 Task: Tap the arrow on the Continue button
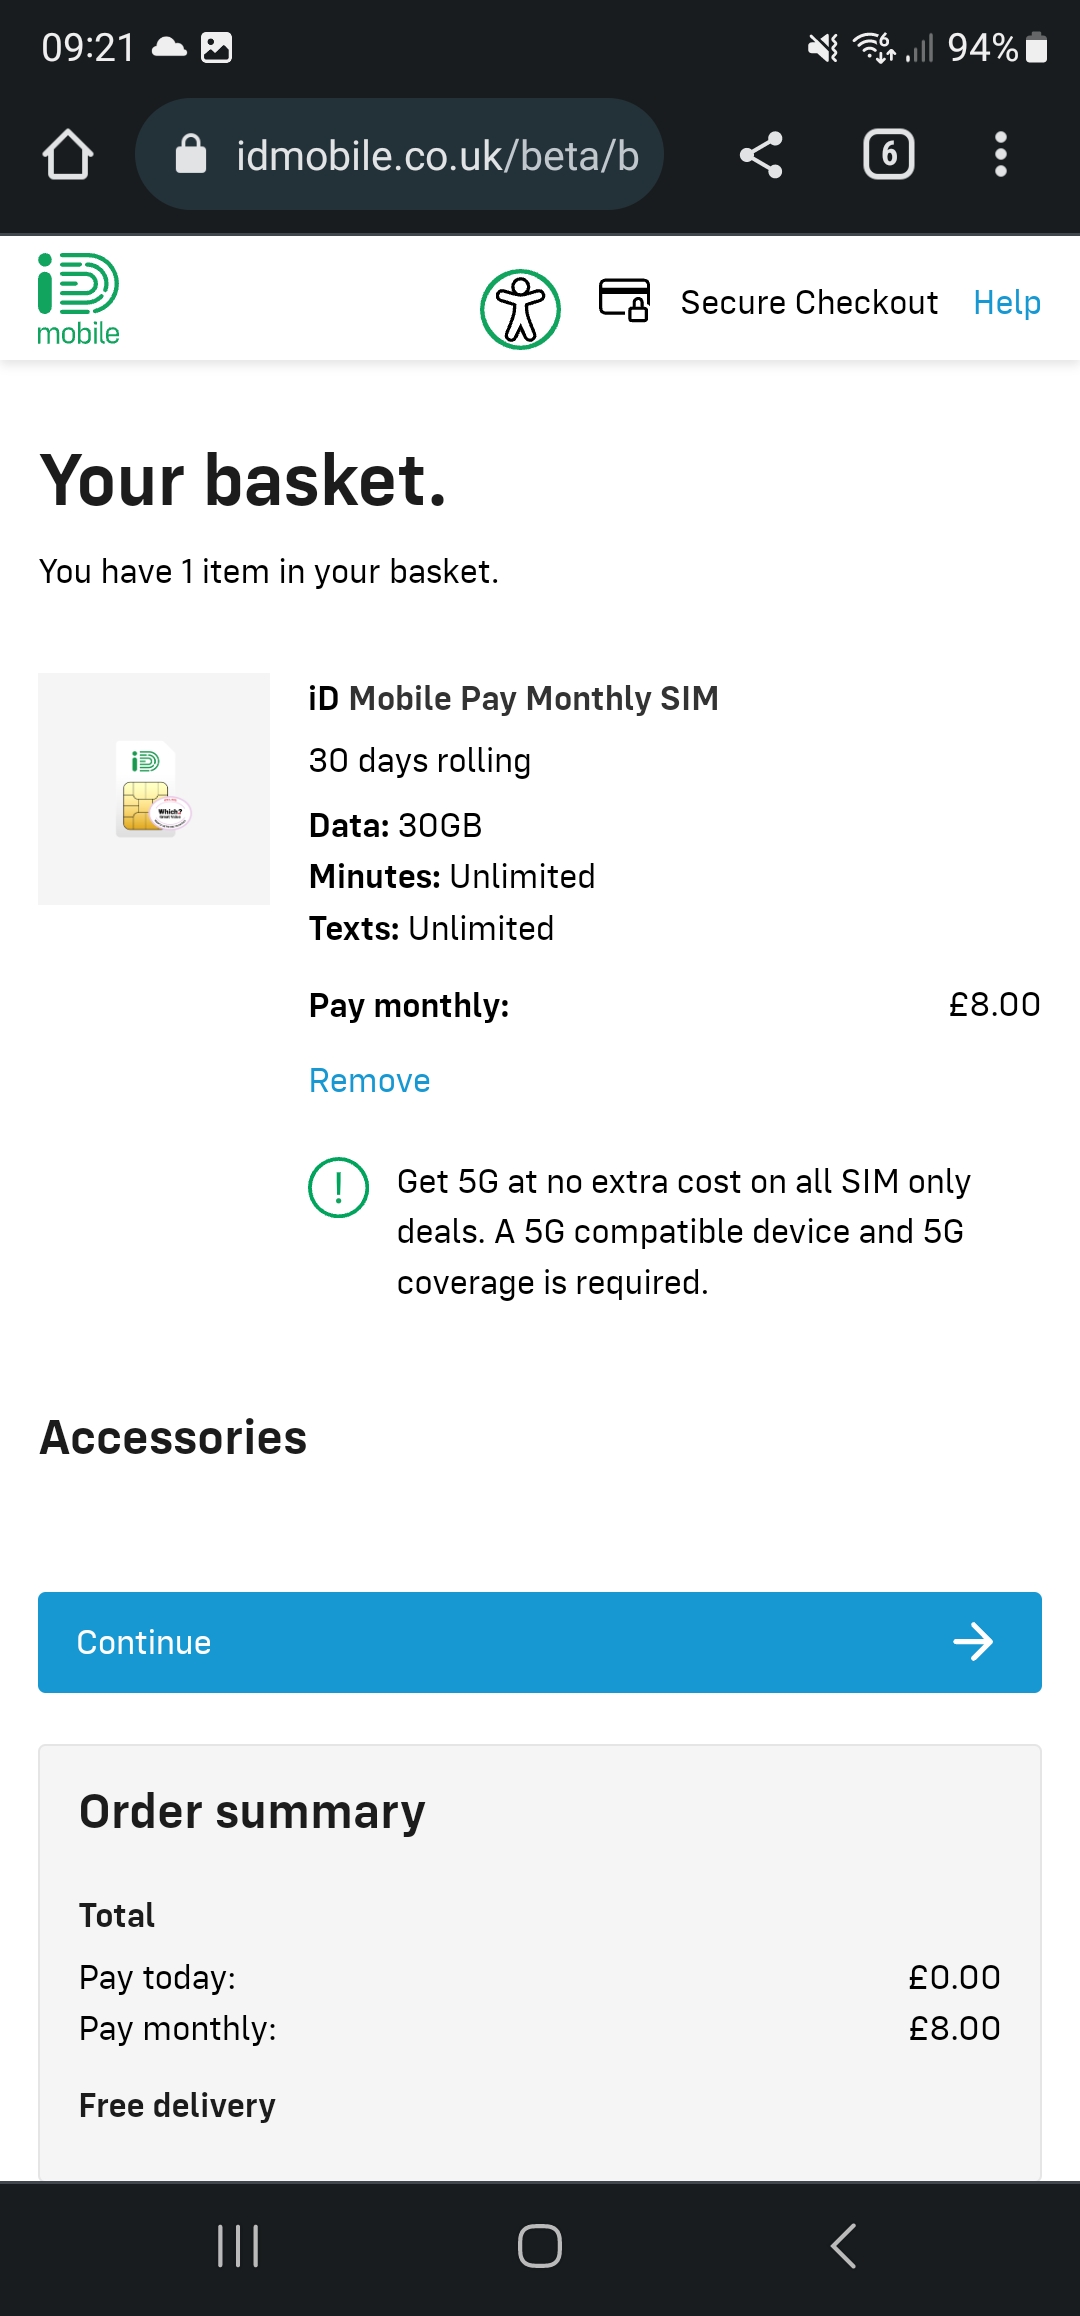pos(972,1642)
